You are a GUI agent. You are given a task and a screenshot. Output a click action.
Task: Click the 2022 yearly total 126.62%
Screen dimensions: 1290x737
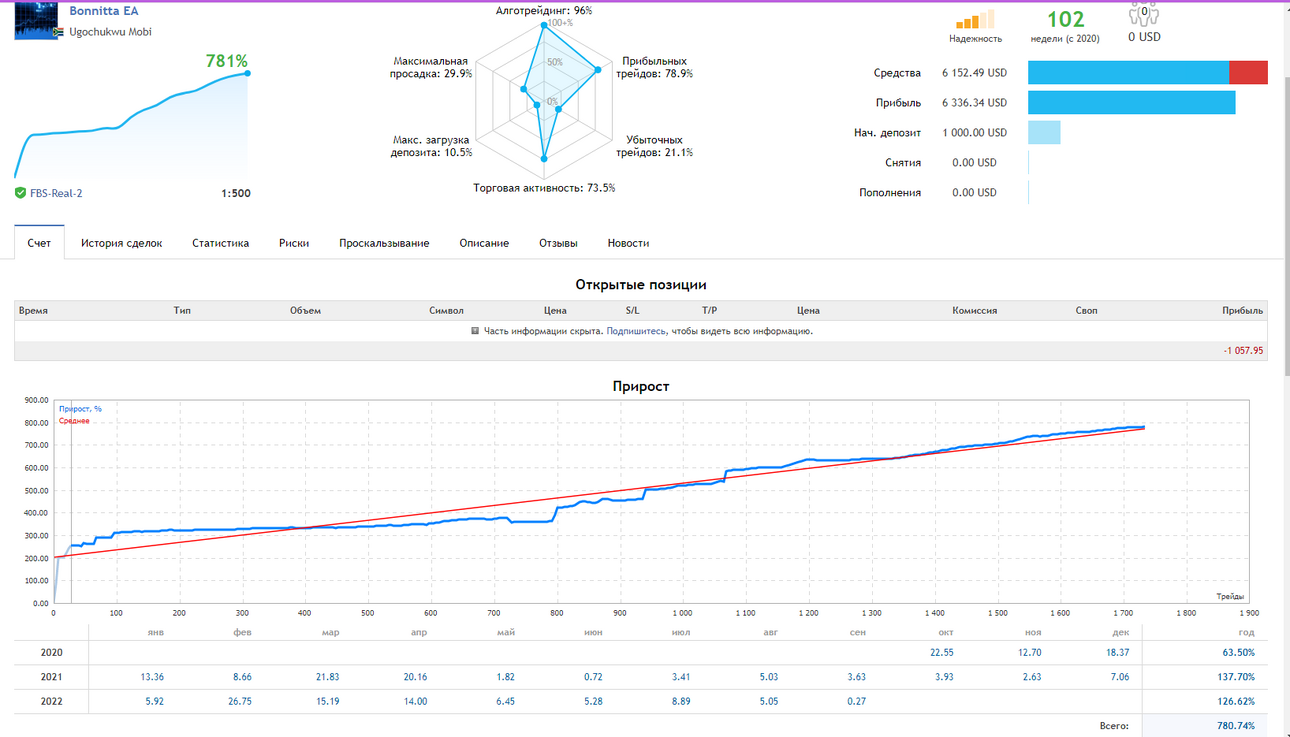pos(1237,701)
